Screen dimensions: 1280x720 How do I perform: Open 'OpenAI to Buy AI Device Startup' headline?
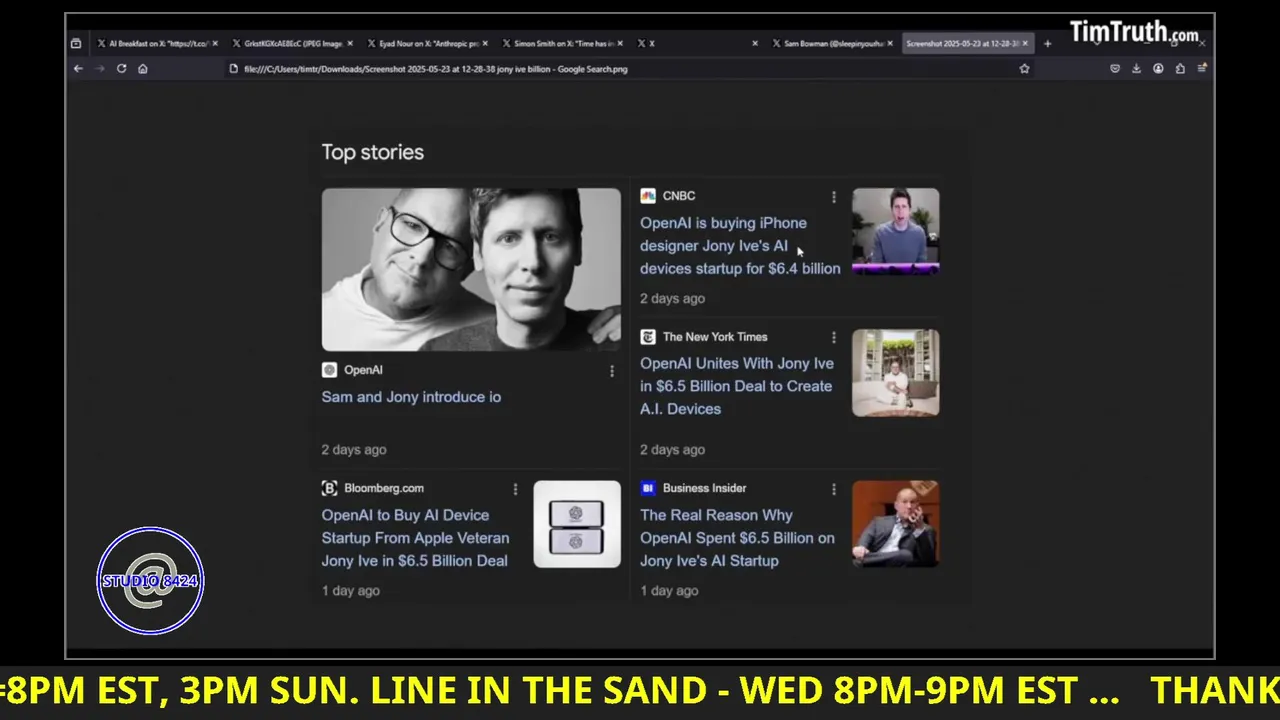point(415,538)
